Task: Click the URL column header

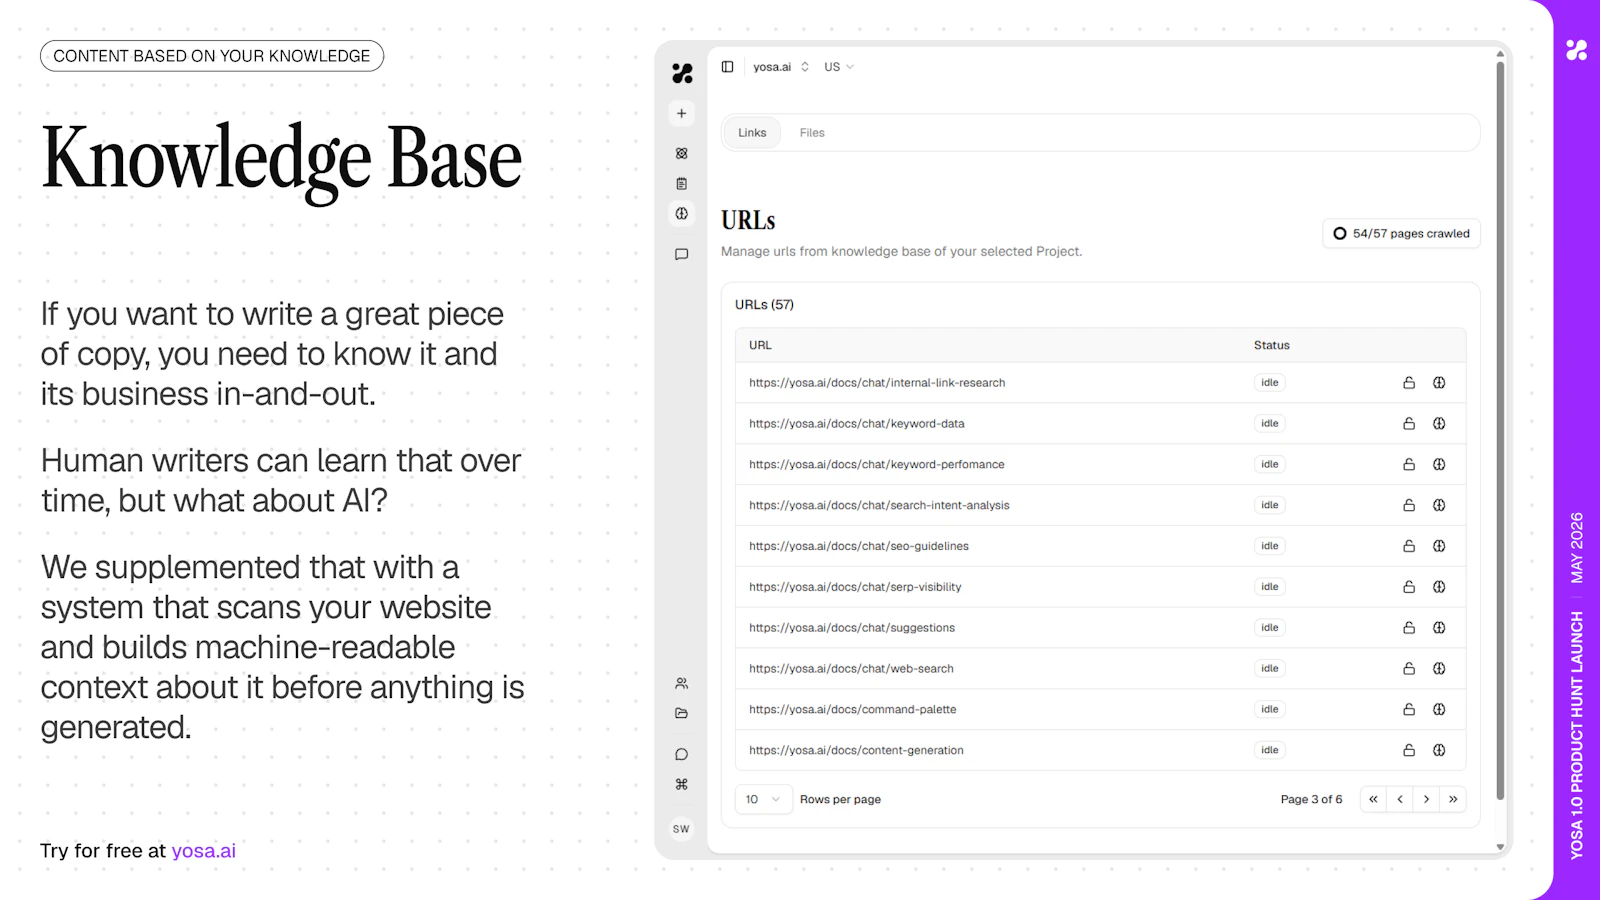Action: pos(760,346)
